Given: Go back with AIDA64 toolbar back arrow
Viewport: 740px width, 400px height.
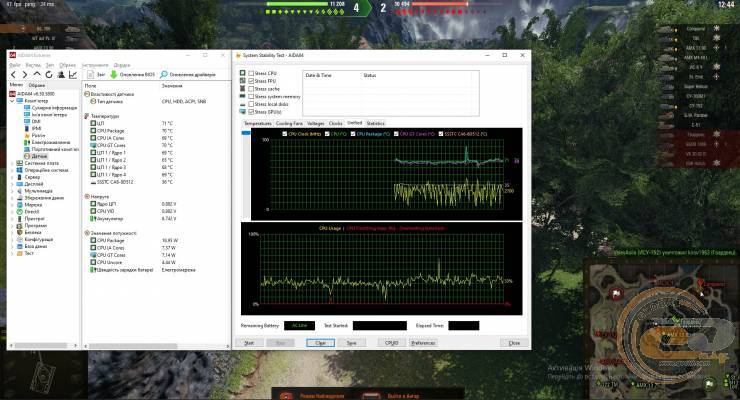Looking at the screenshot, I should click(13, 75).
